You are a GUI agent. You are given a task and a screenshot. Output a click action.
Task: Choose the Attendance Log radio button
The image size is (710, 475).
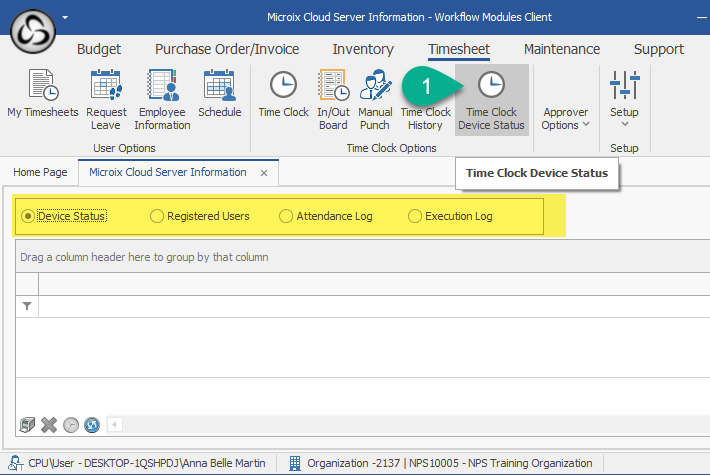[287, 216]
